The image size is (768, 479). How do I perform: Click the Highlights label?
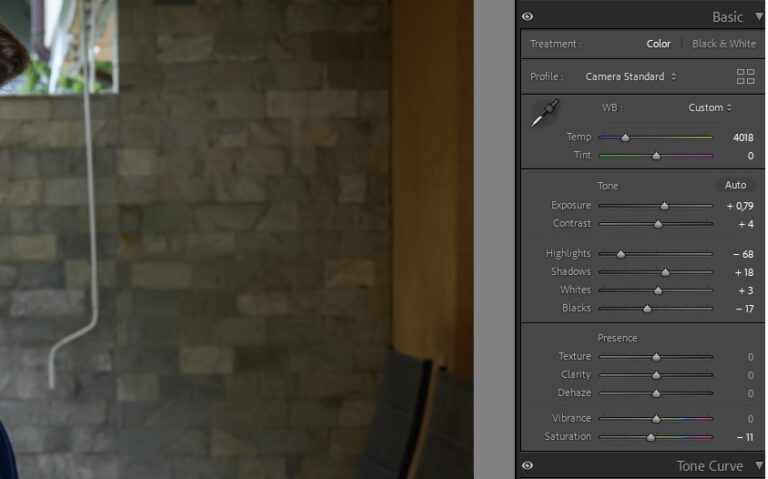568,254
